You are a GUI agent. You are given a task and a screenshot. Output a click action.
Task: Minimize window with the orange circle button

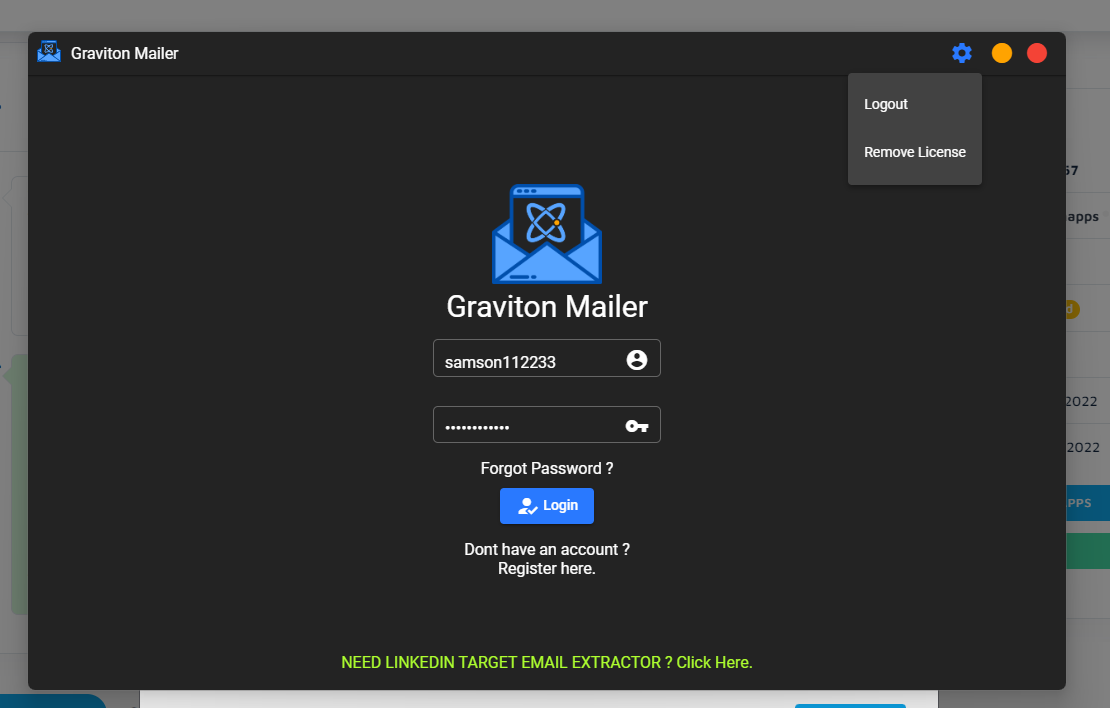[x=1001, y=53]
